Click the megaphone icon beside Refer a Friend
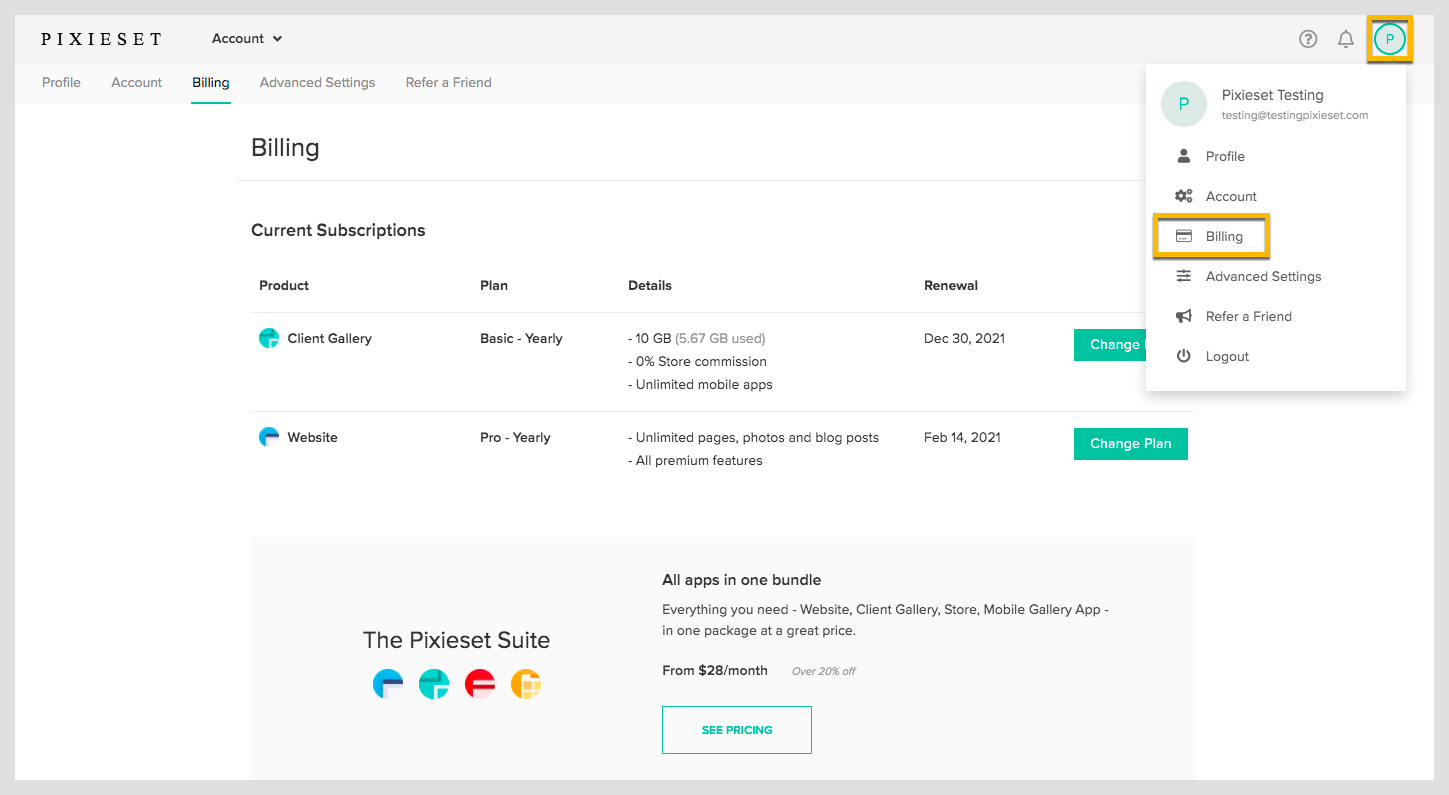1449x795 pixels. tap(1184, 316)
